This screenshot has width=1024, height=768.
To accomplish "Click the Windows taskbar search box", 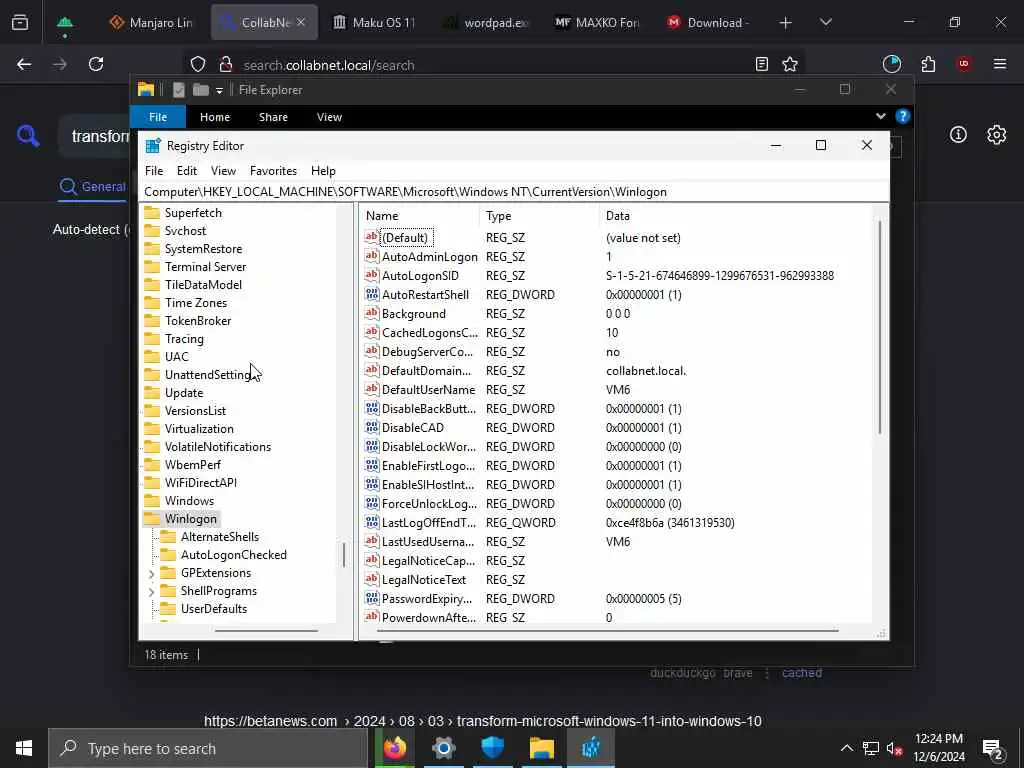I will [208, 748].
